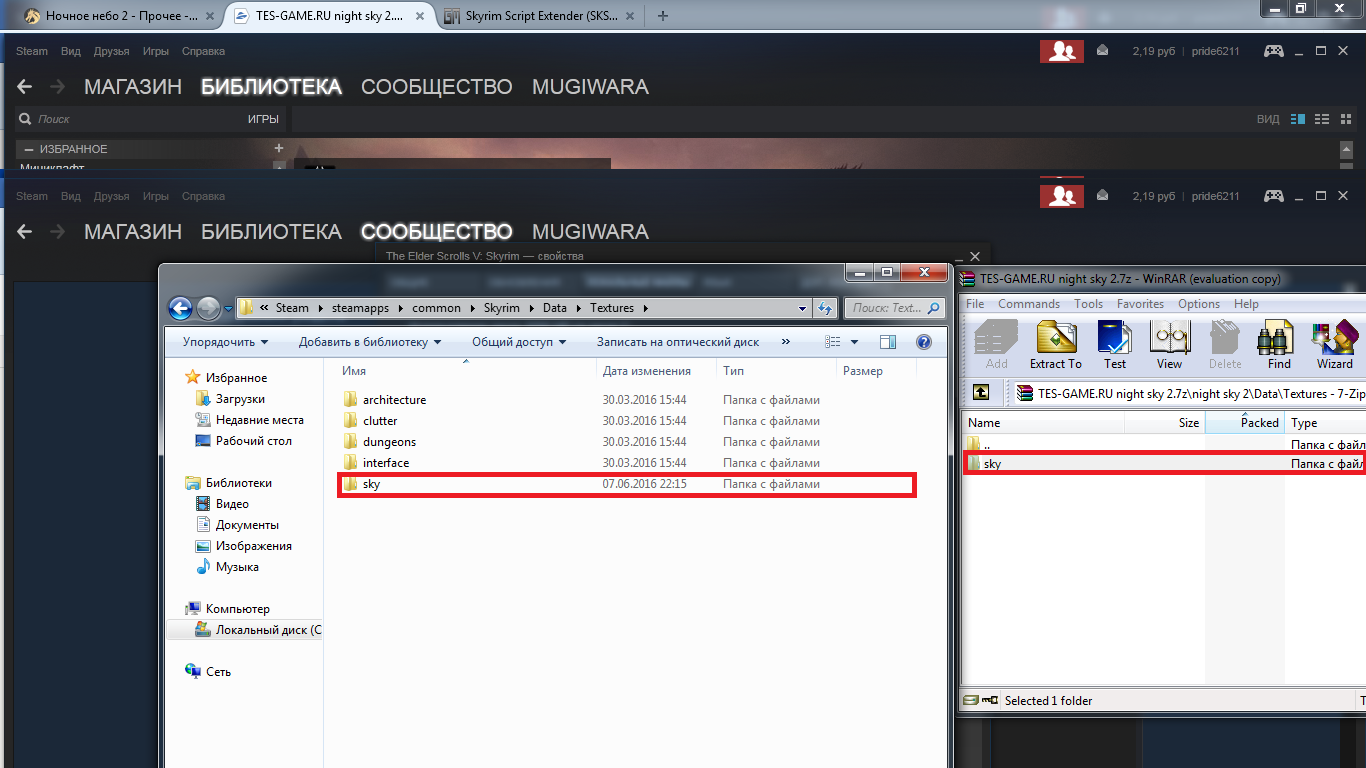
Task: Go to БИБЛИОТЕКА in Steam Community window
Action: tap(271, 232)
